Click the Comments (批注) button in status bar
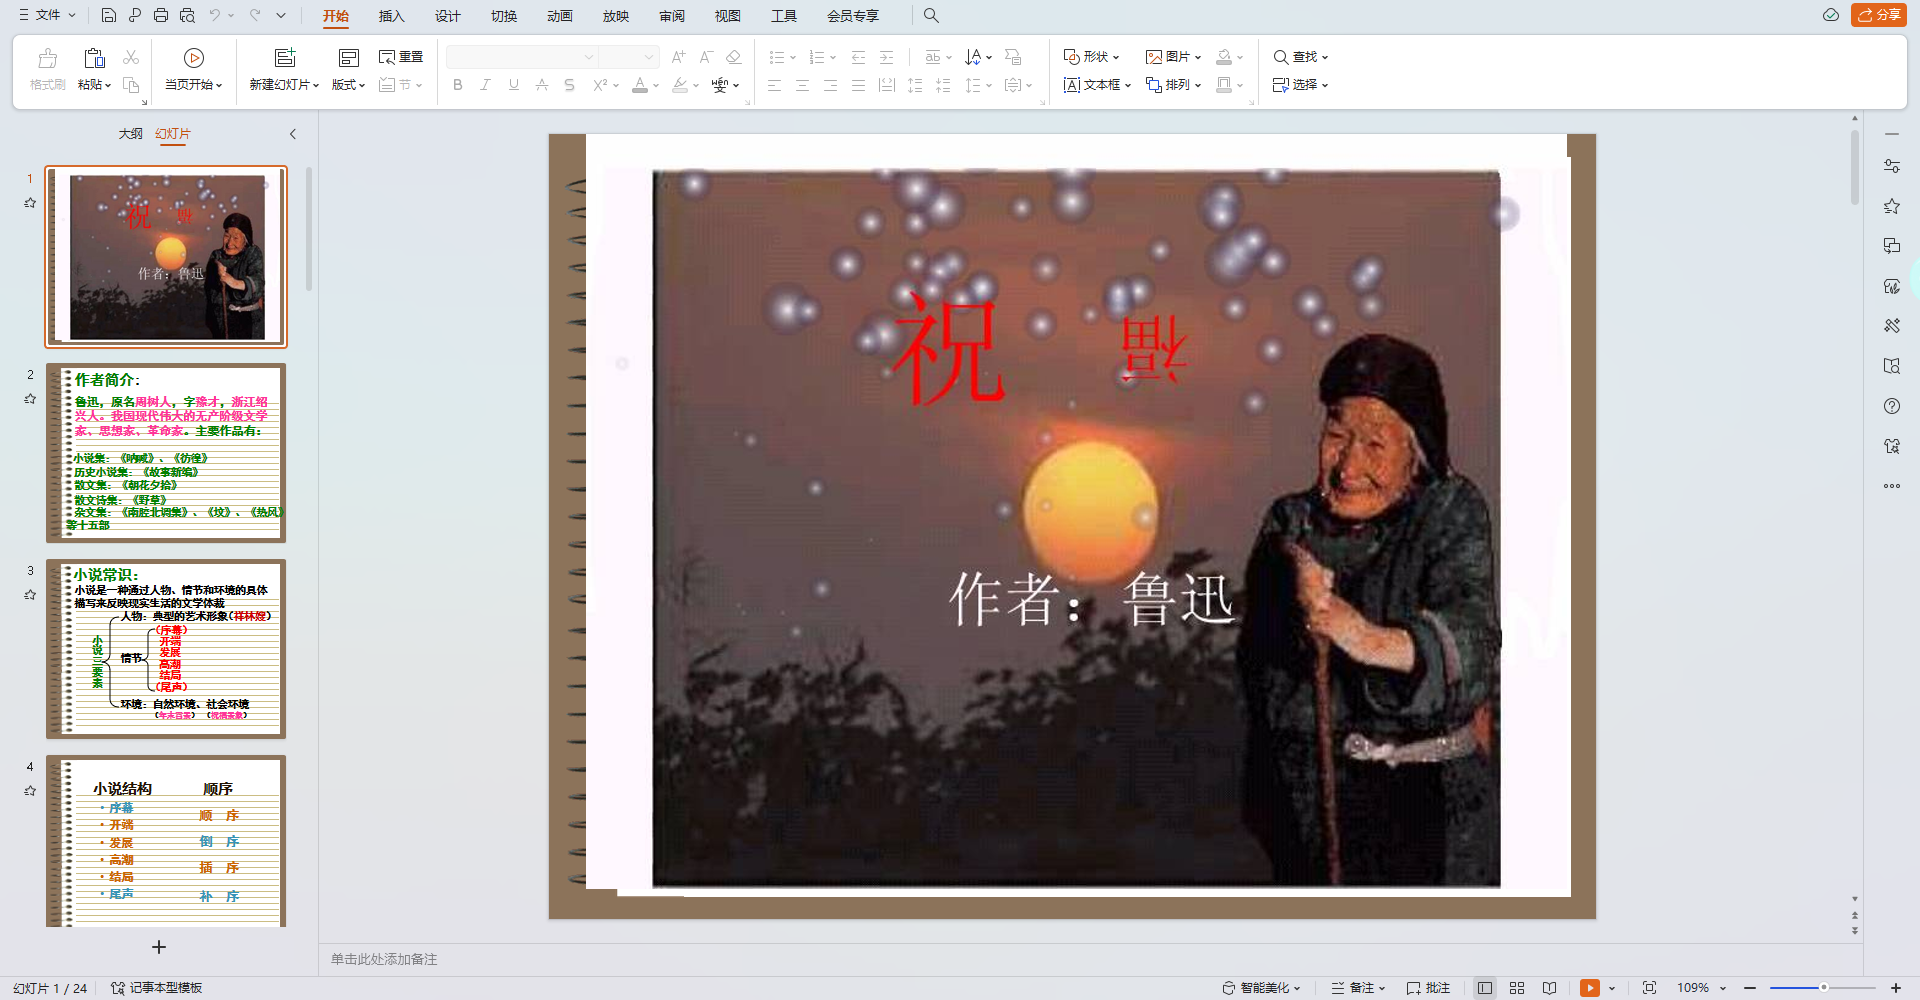 (1428, 988)
